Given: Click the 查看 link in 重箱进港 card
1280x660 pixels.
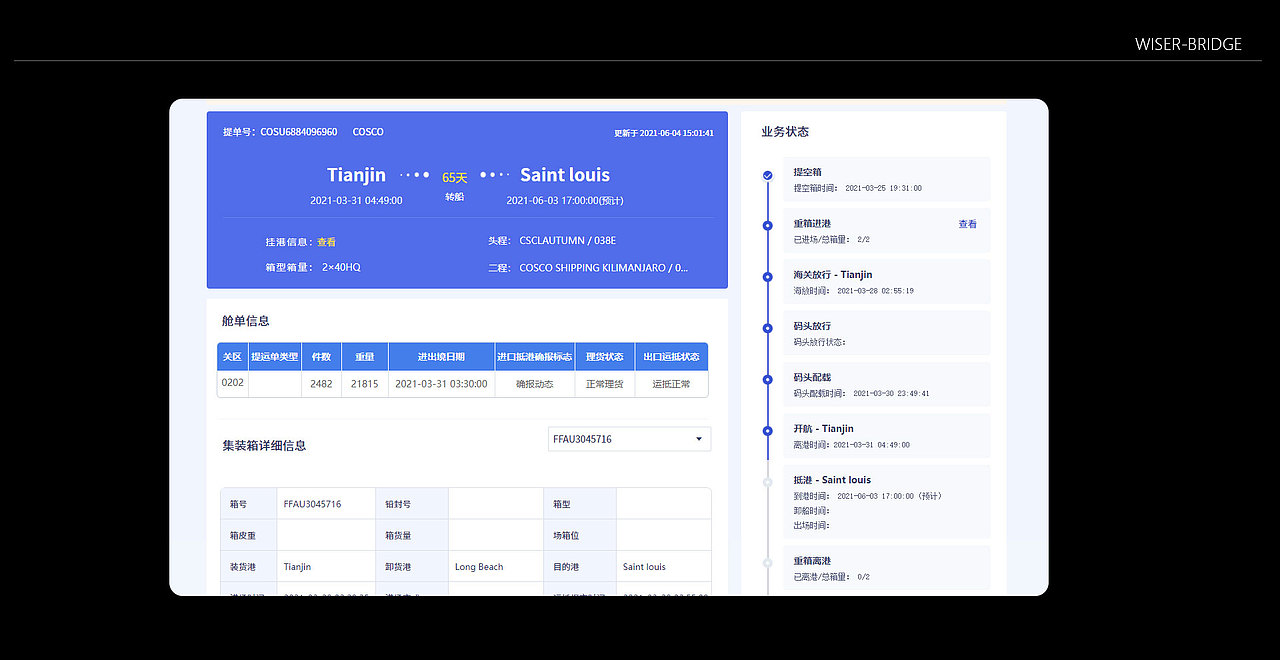Looking at the screenshot, I should coord(967,224).
